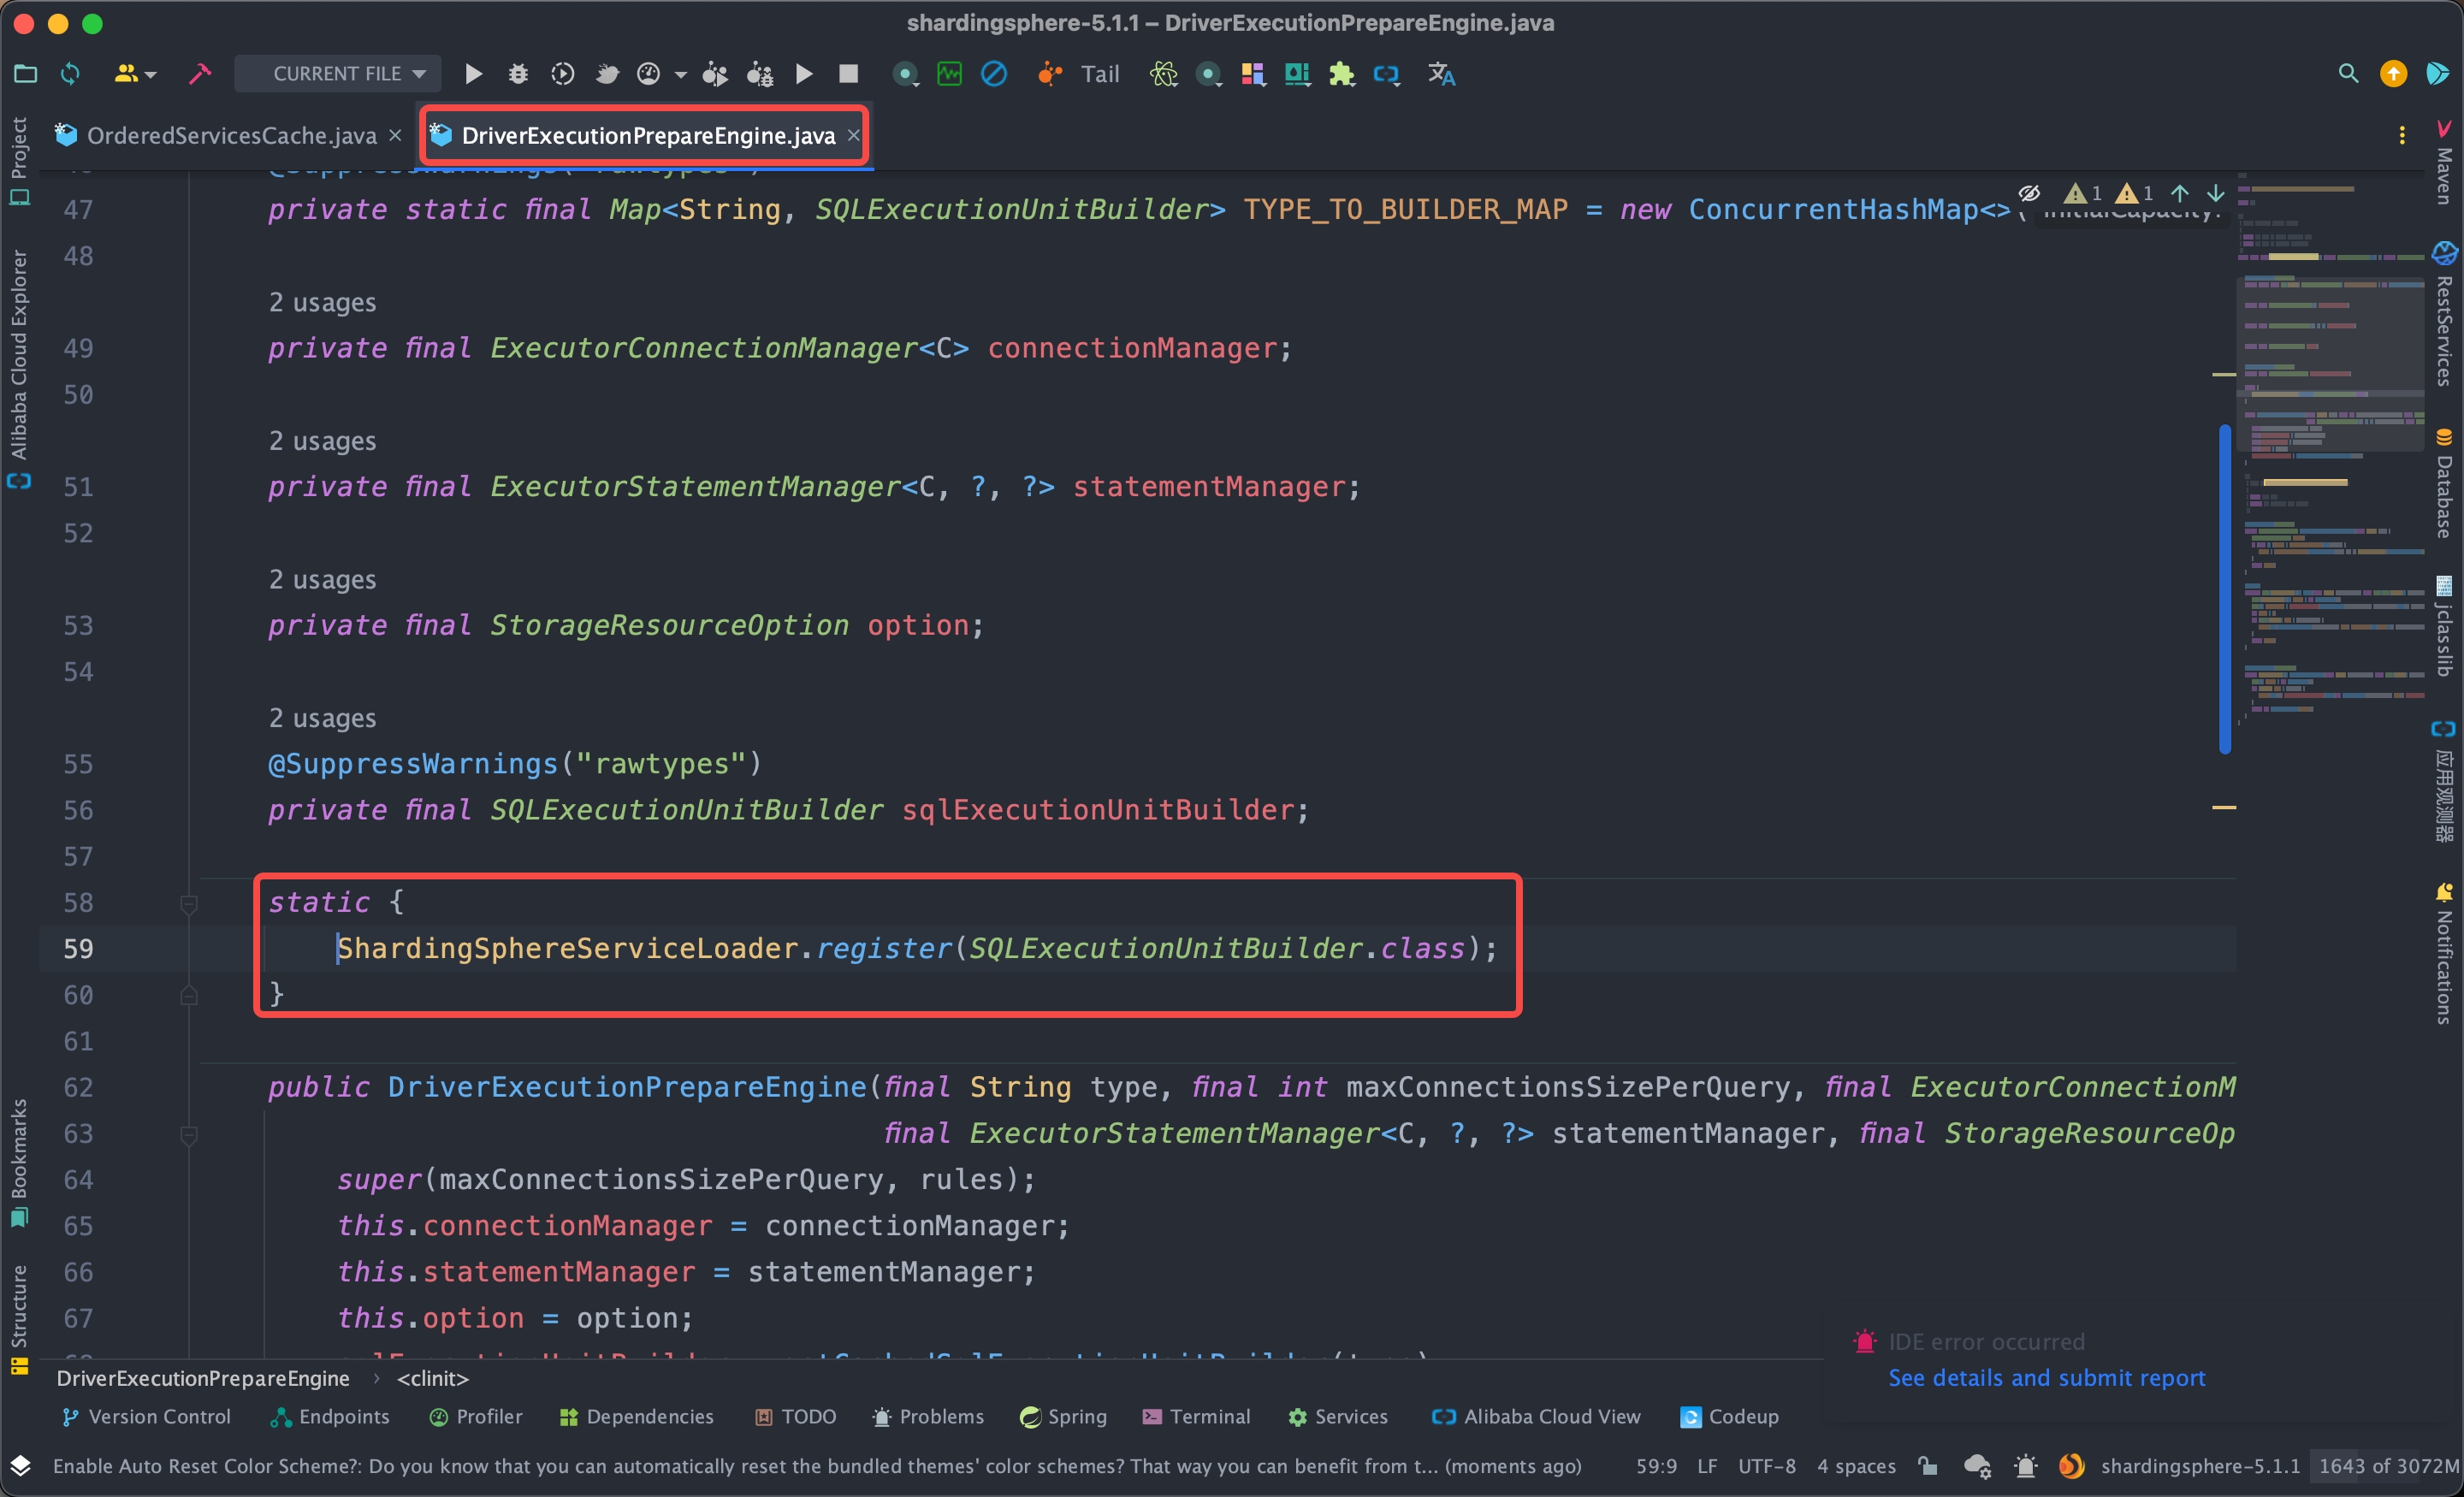
Task: Toggle read-only mode via status bar lock
Action: pyautogui.click(x=1929, y=1466)
